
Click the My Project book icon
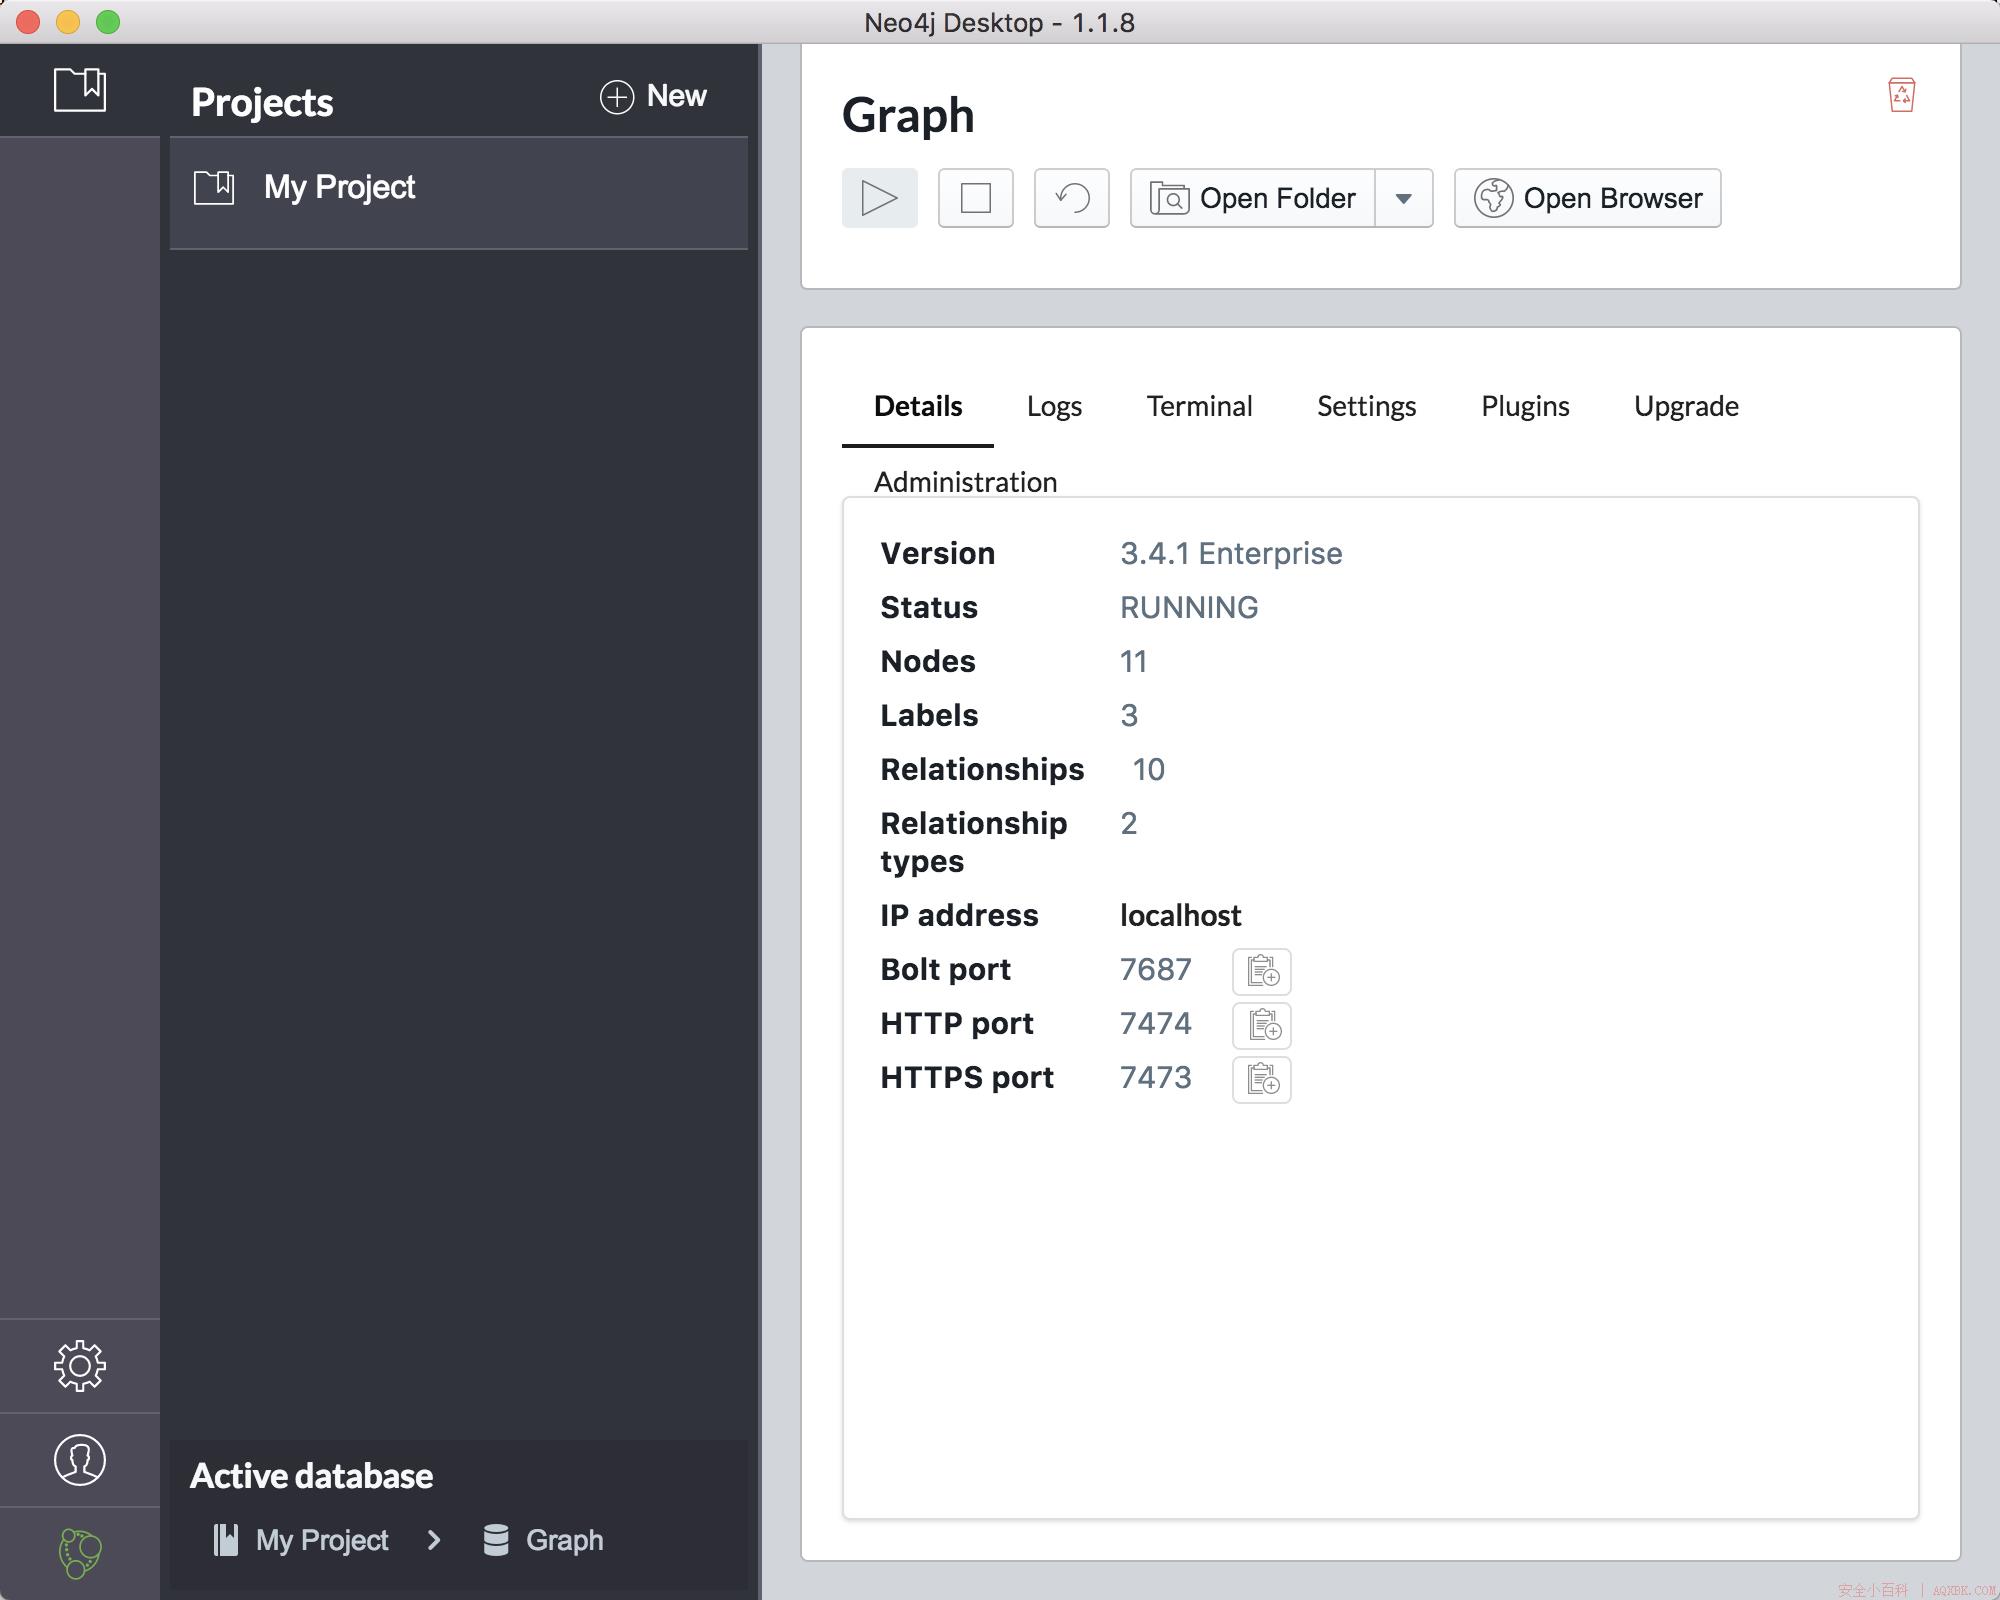[214, 187]
